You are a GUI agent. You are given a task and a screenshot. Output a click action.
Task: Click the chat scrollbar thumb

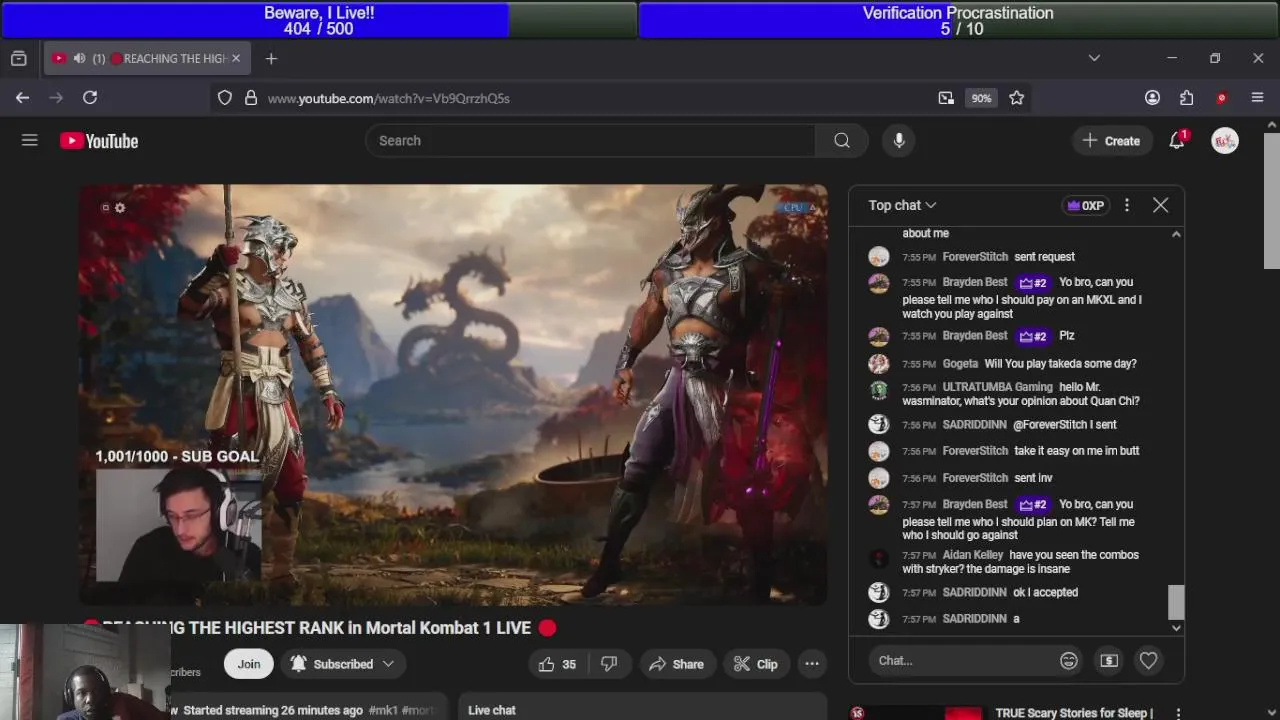pyautogui.click(x=1176, y=602)
